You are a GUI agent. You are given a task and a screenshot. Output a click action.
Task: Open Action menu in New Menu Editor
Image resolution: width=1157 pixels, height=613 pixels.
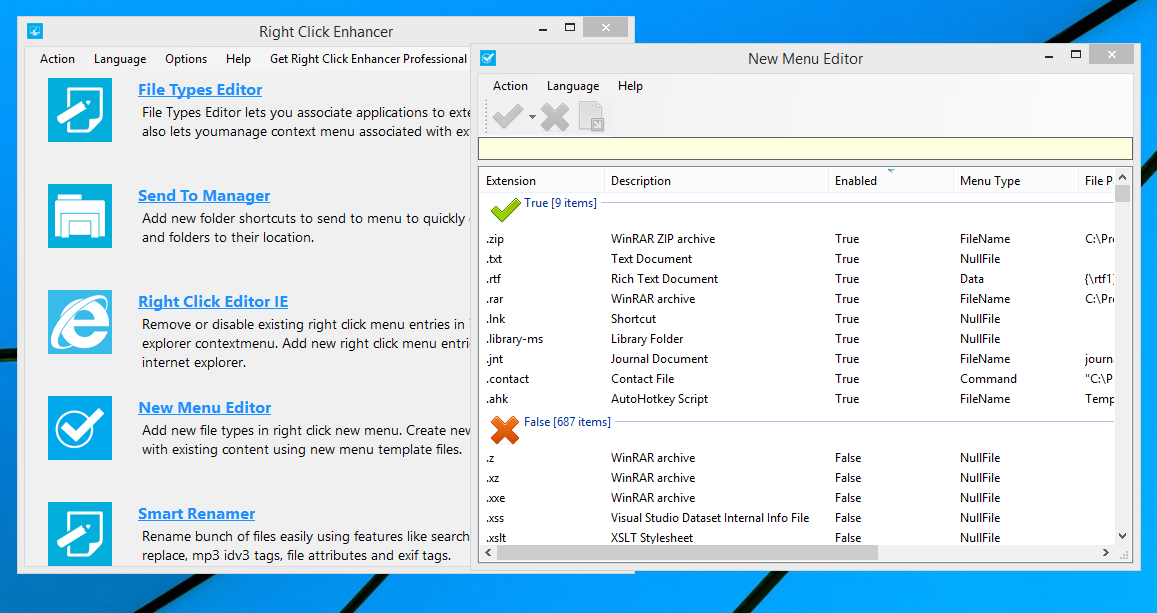[510, 86]
